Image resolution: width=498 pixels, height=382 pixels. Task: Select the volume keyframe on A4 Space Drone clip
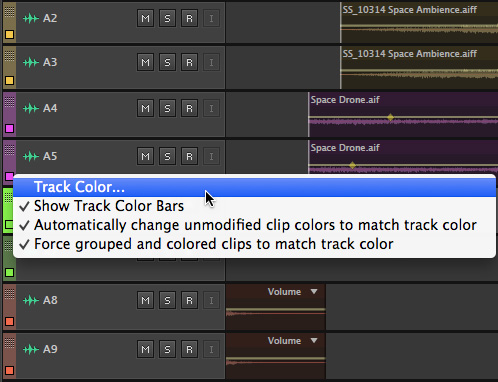tap(390, 117)
